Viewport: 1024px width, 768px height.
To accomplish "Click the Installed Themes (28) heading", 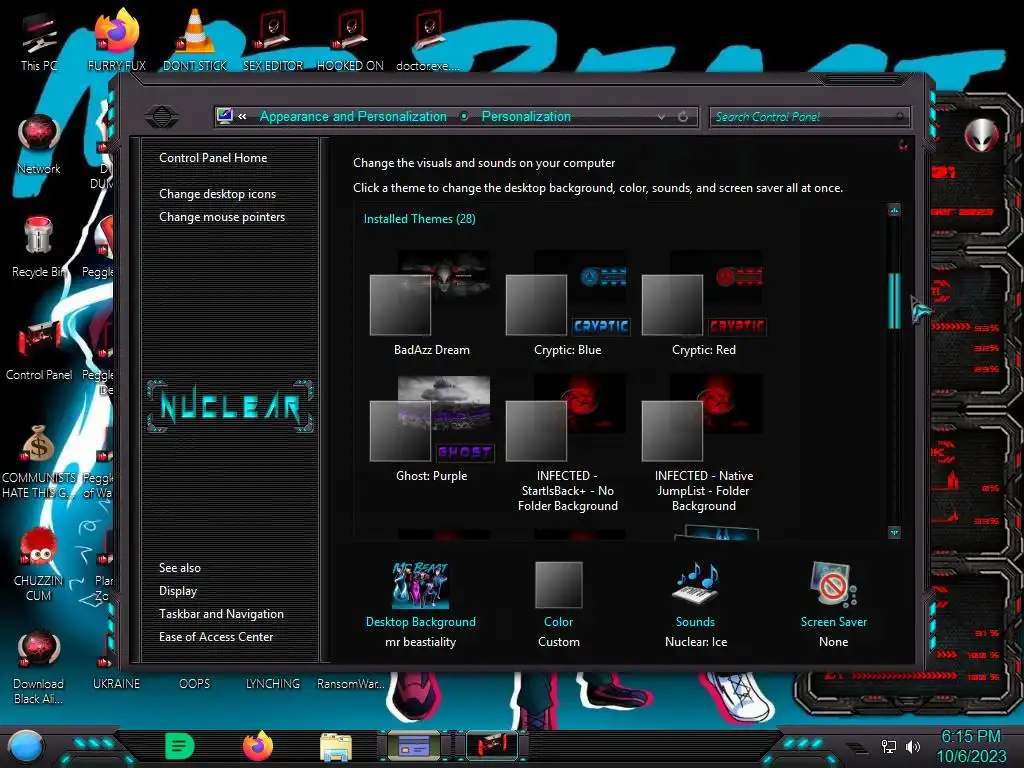I will coord(419,219).
